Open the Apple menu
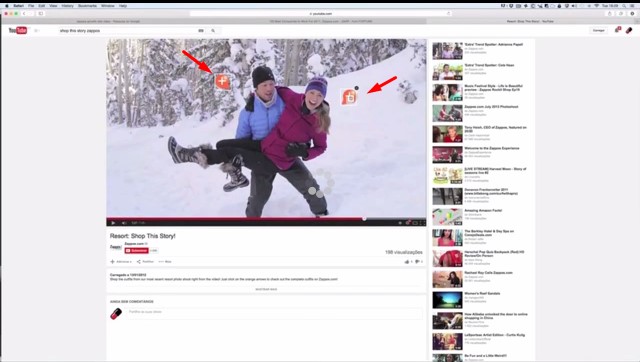The width and height of the screenshot is (640, 362). tap(7, 6)
